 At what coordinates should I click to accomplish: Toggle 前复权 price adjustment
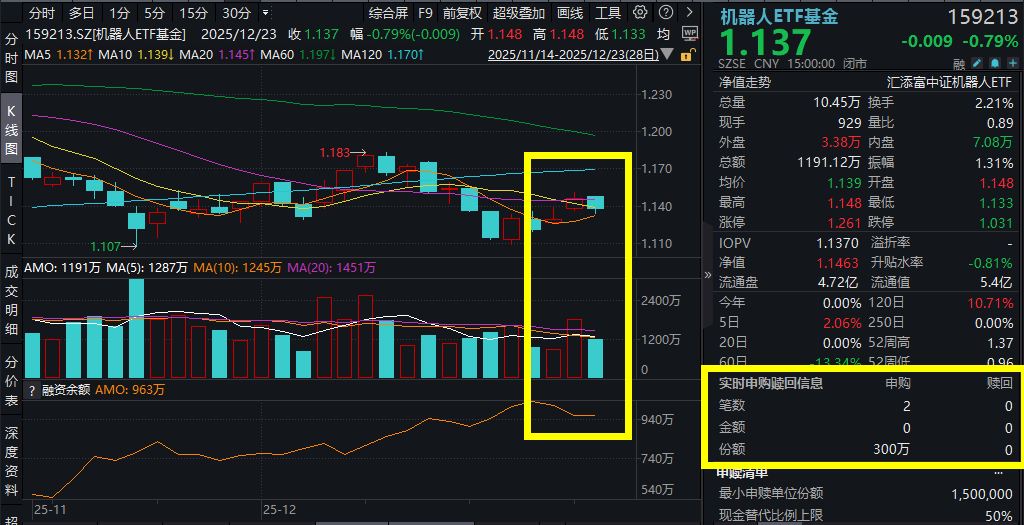point(462,13)
